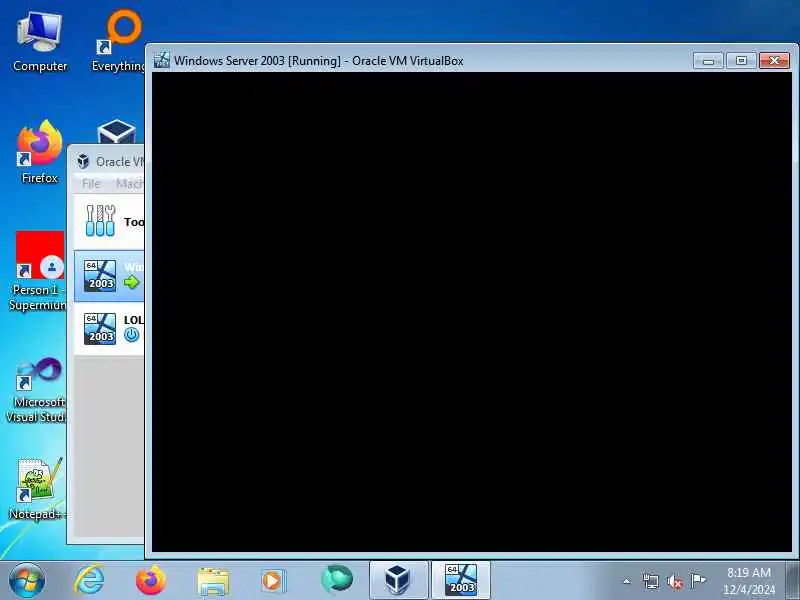
Task: Open the muted volume tray icon
Action: (x=674, y=581)
